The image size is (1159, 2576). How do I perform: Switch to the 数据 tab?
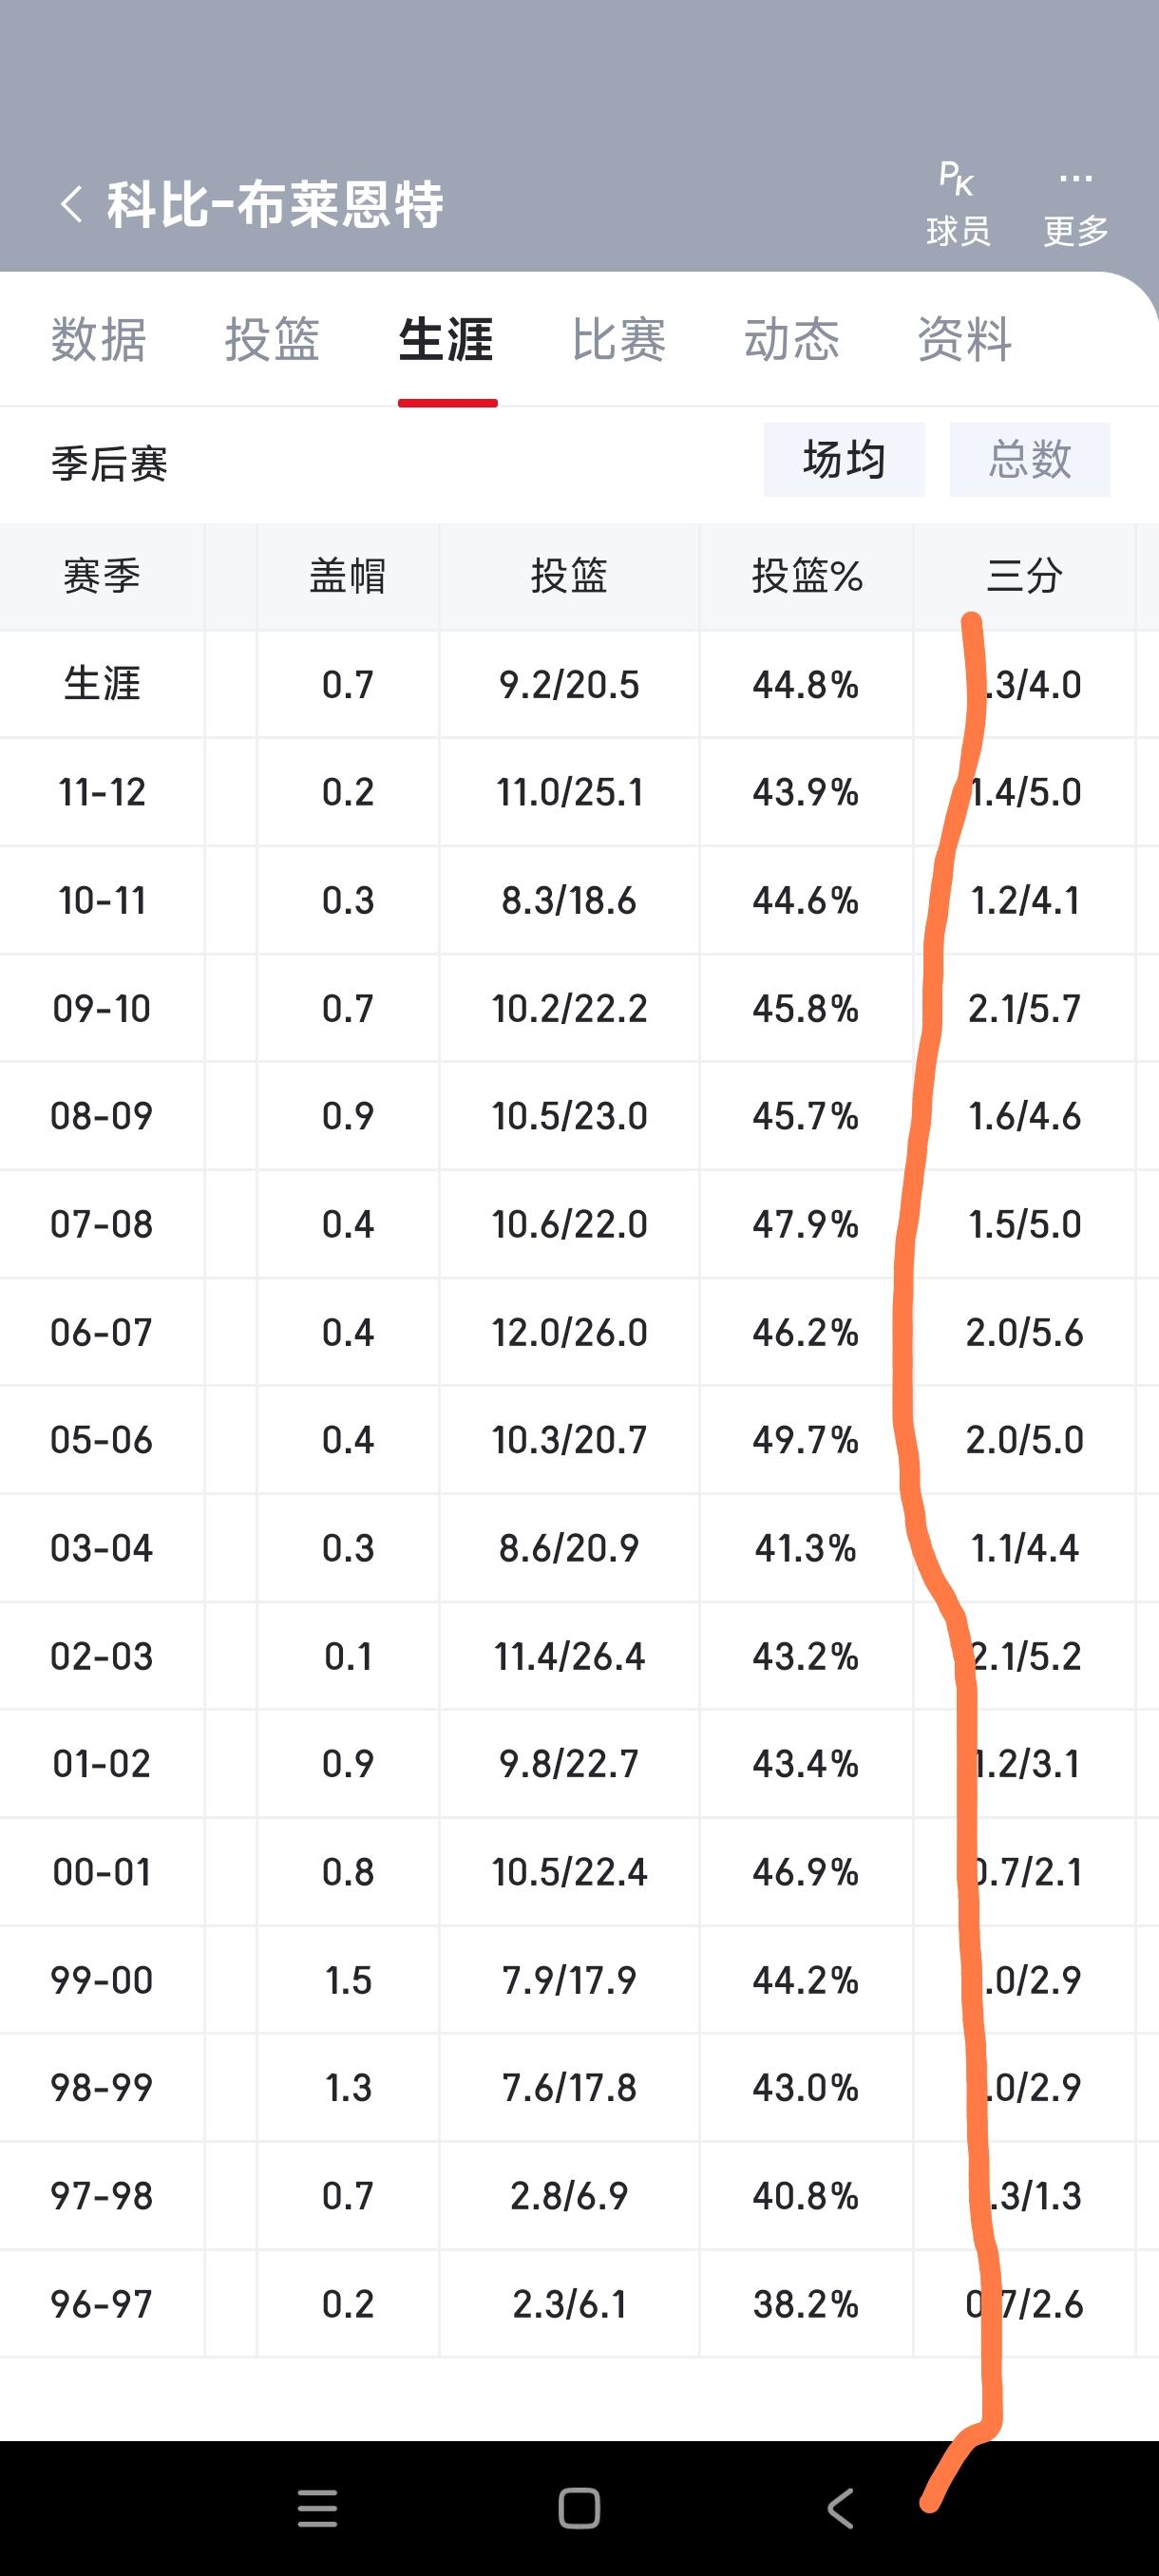(99, 340)
